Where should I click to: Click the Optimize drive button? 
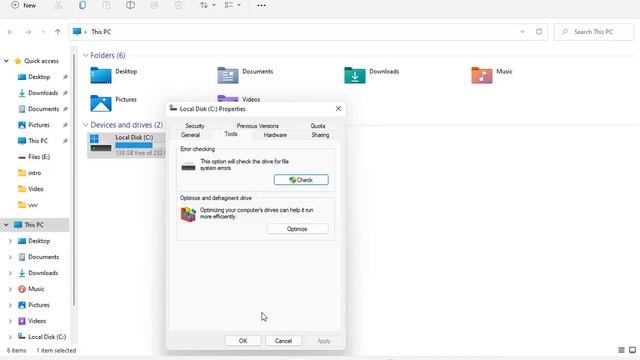(297, 229)
